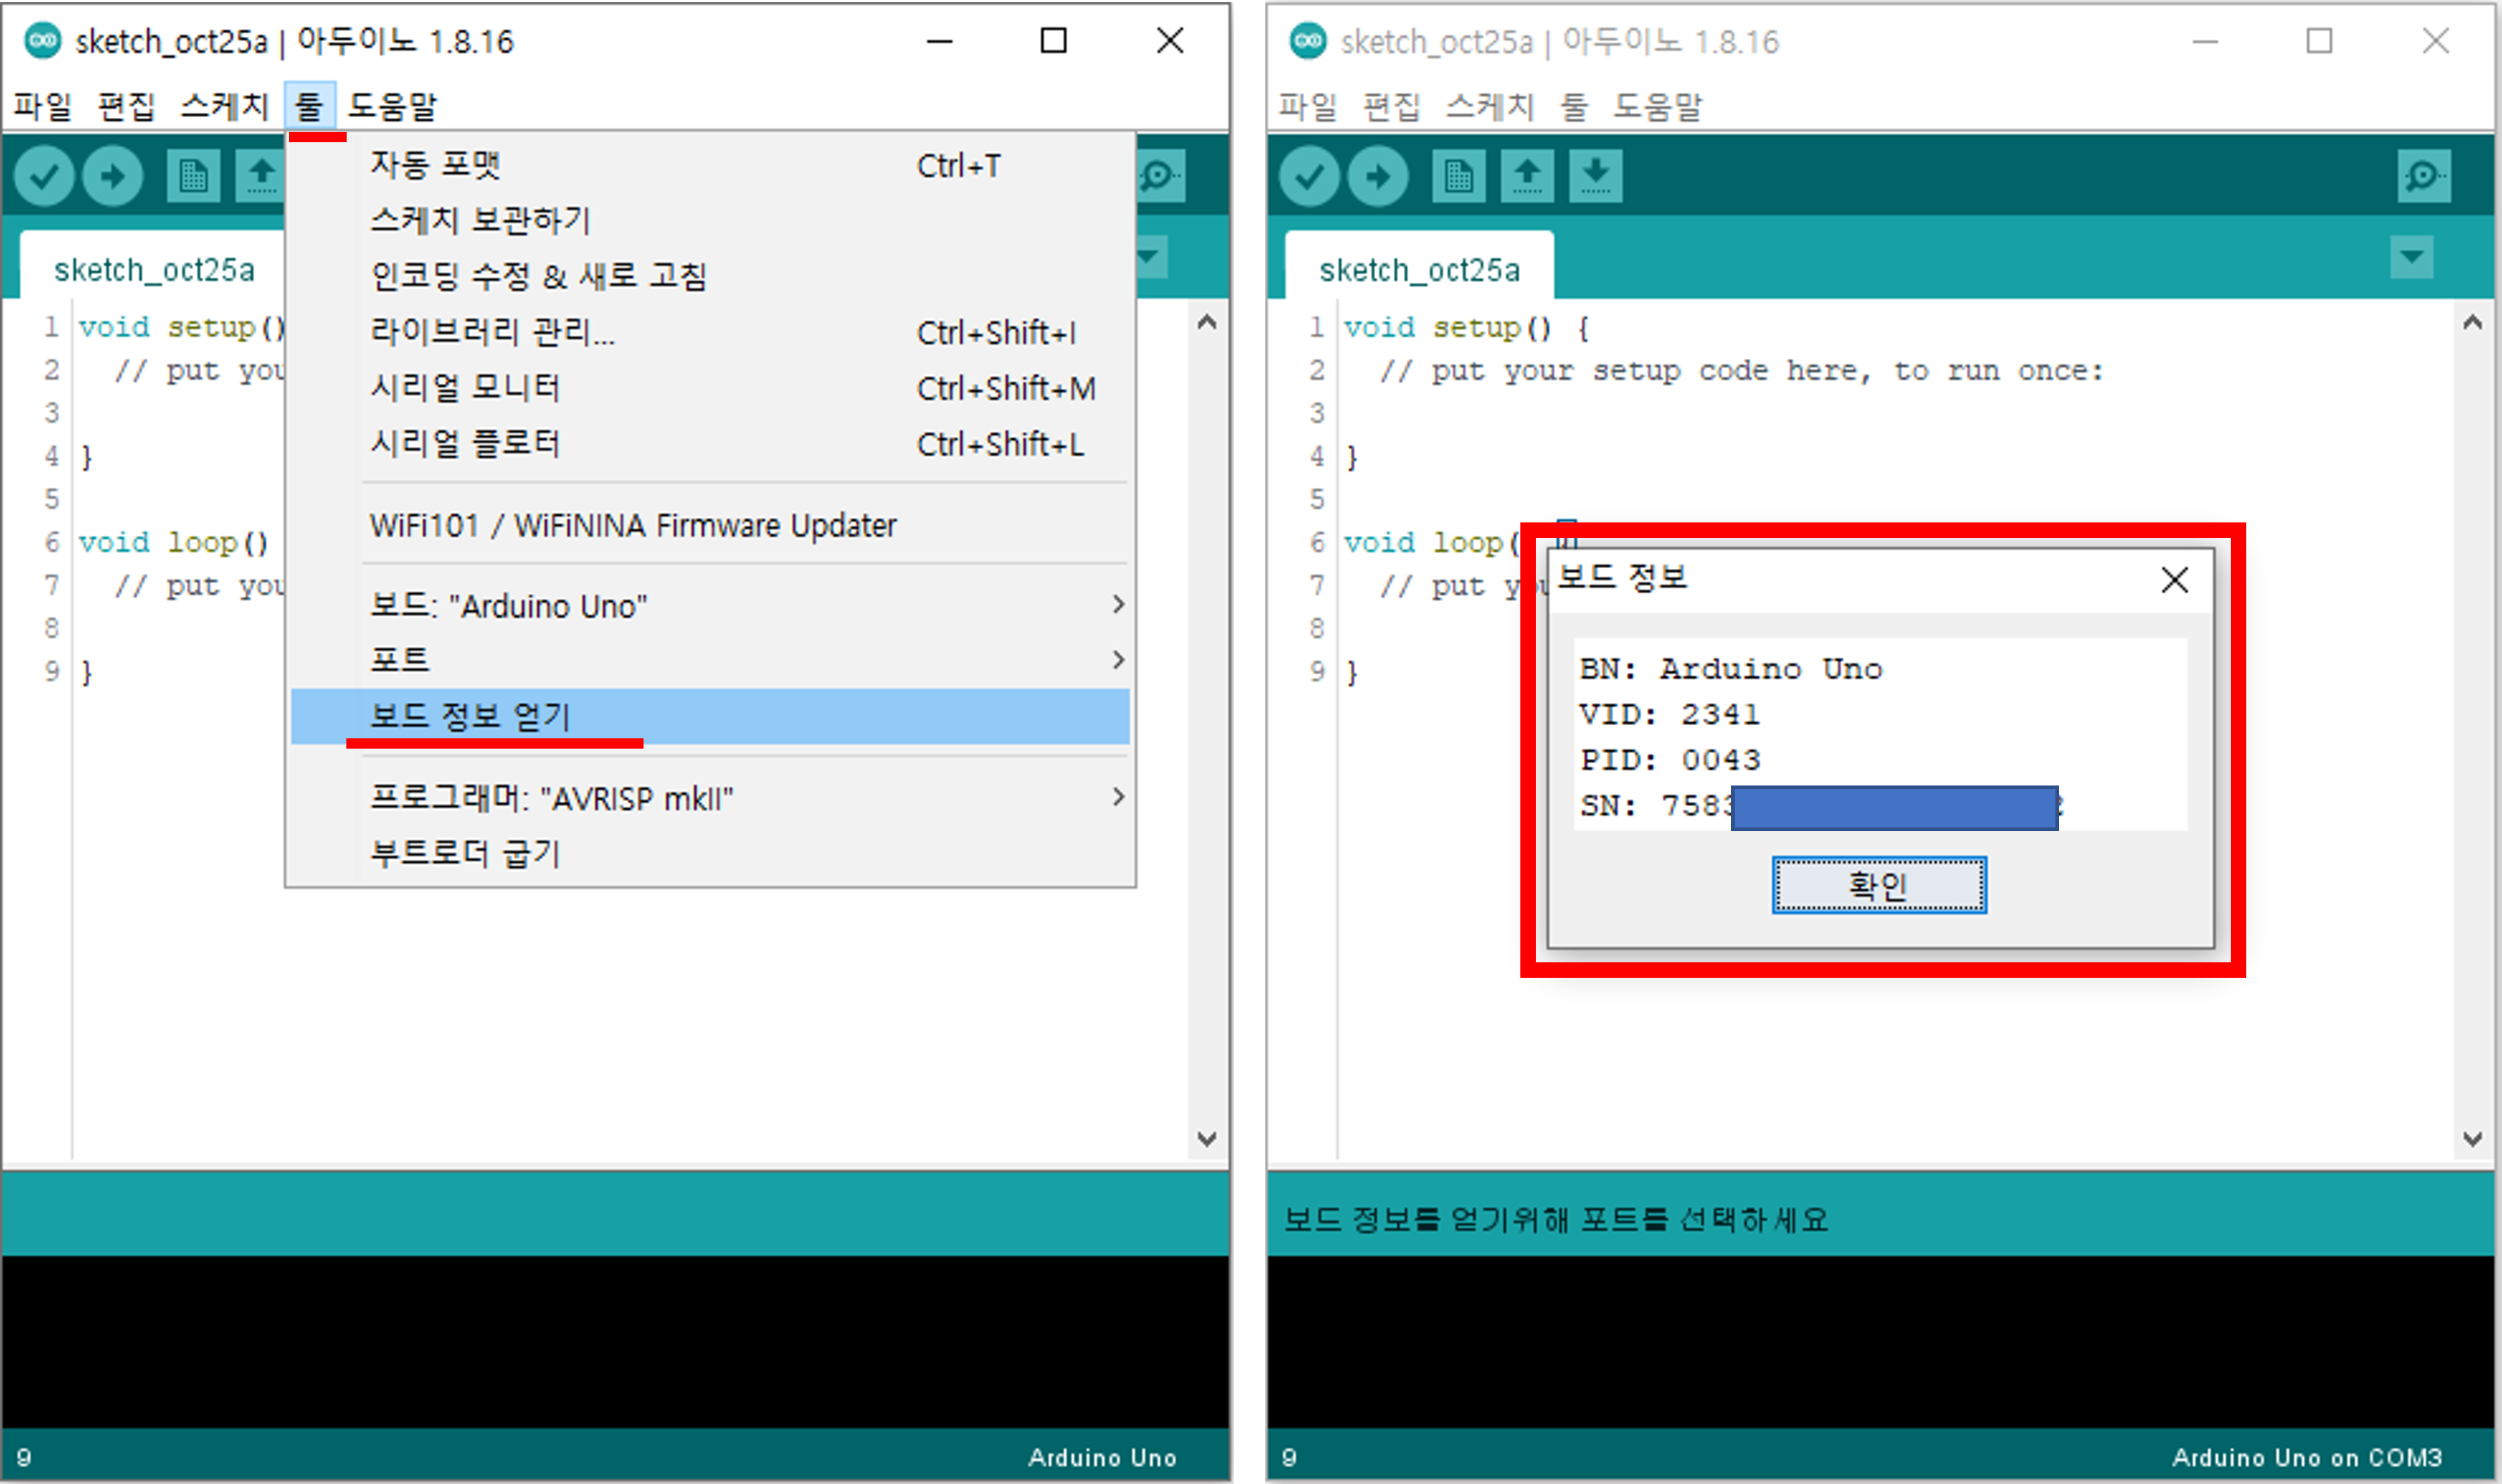Screen dimensions: 2502x1484
Task: Click Verify checkmark icon in right window
Action: pyautogui.click(x=1309, y=177)
